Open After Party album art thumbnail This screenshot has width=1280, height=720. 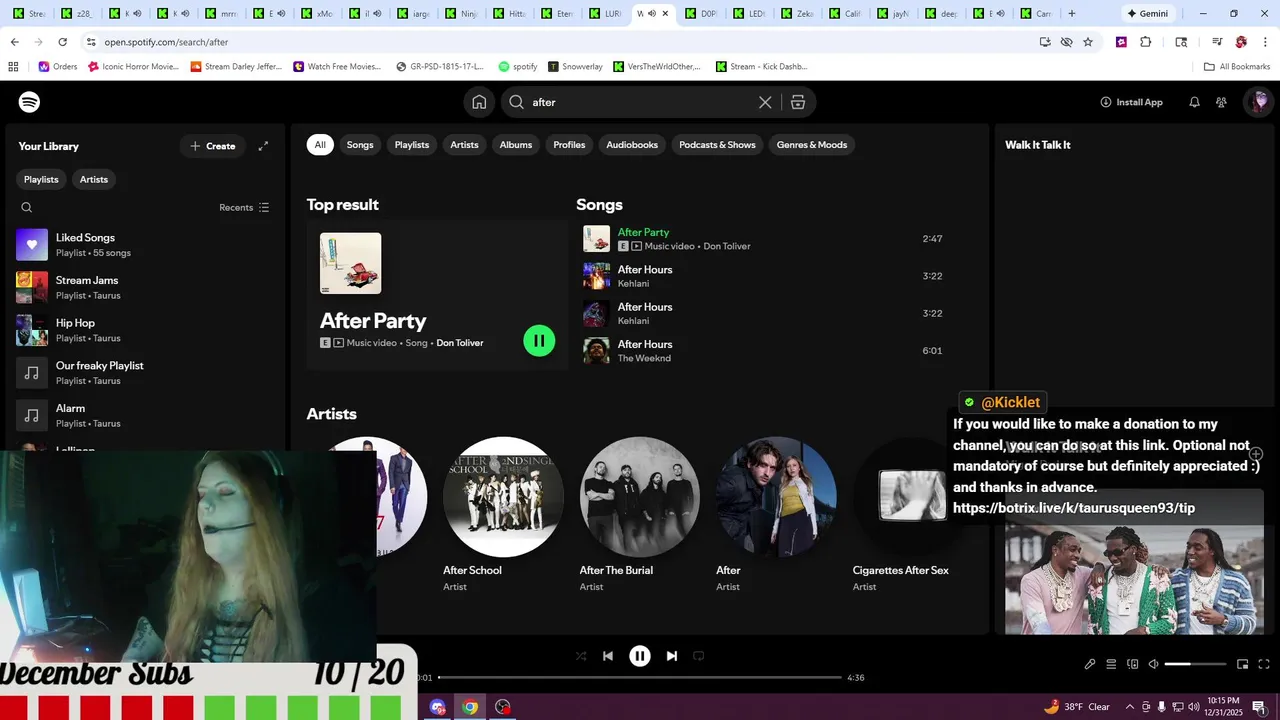350,263
